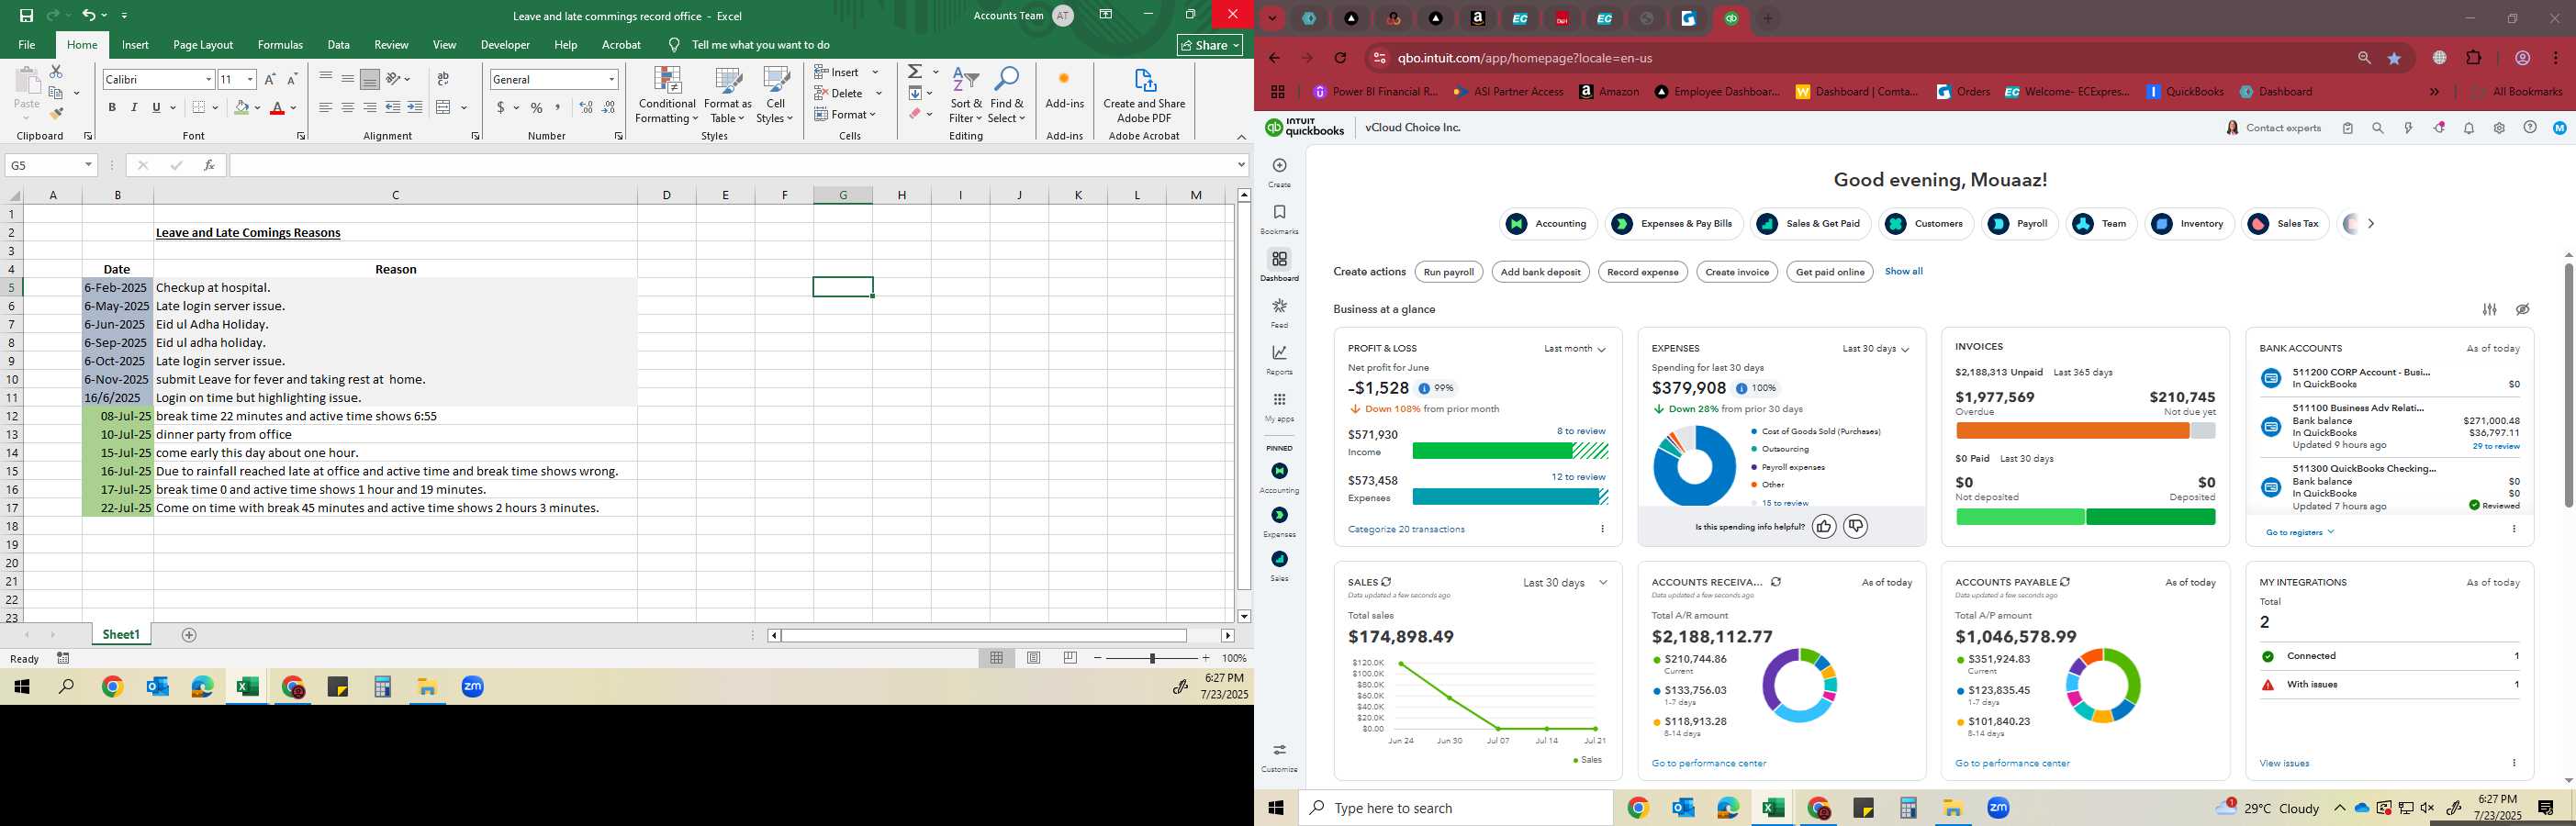The height and width of the screenshot is (826, 2576).
Task: Switch to the Review ribbon tab
Action: click(391, 45)
